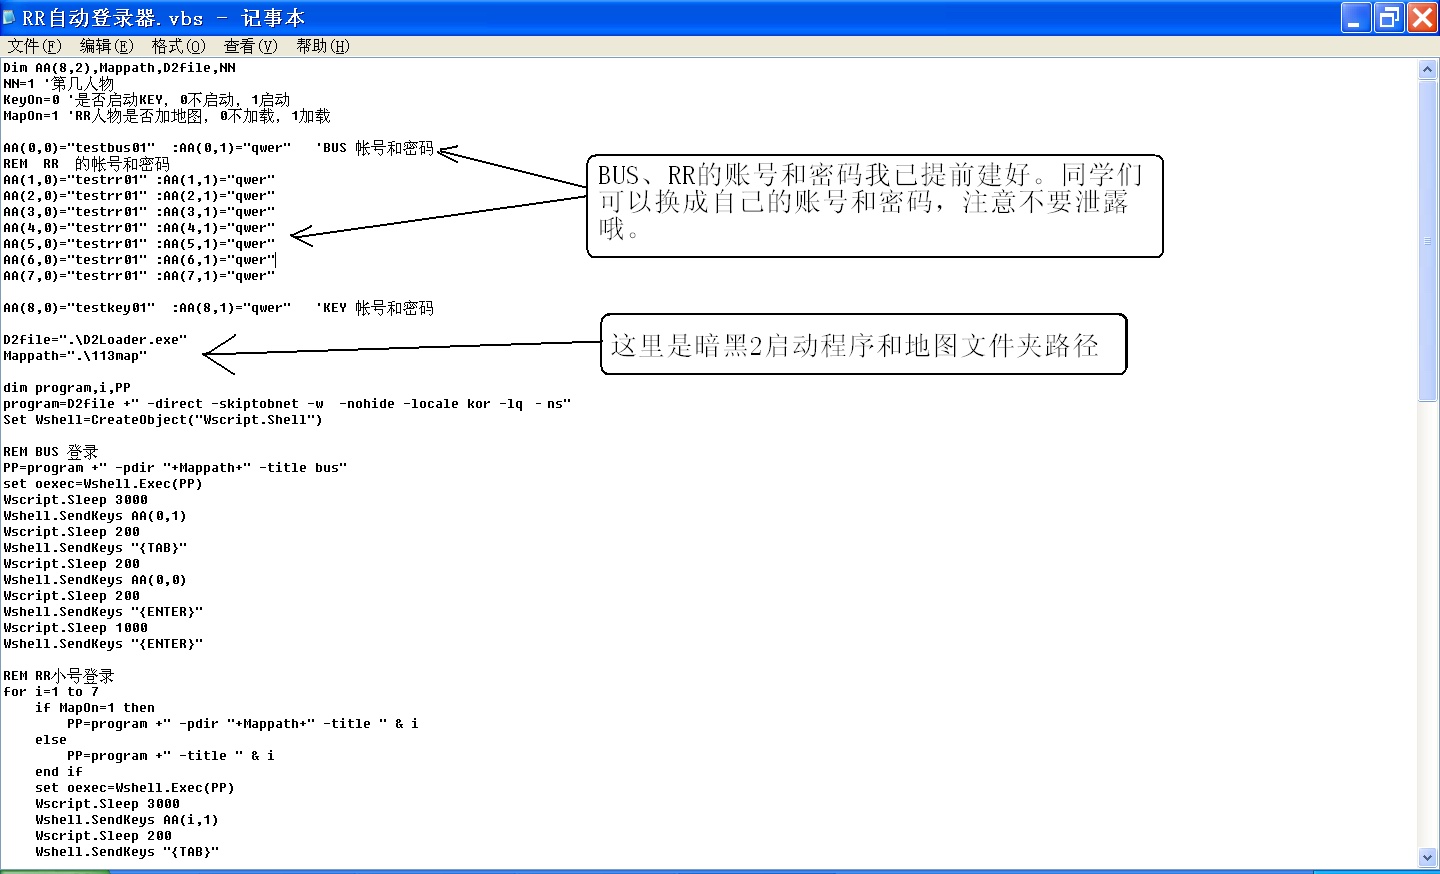The width and height of the screenshot is (1440, 874).
Task: Click the 'REM RR' comment line
Action: (86, 164)
